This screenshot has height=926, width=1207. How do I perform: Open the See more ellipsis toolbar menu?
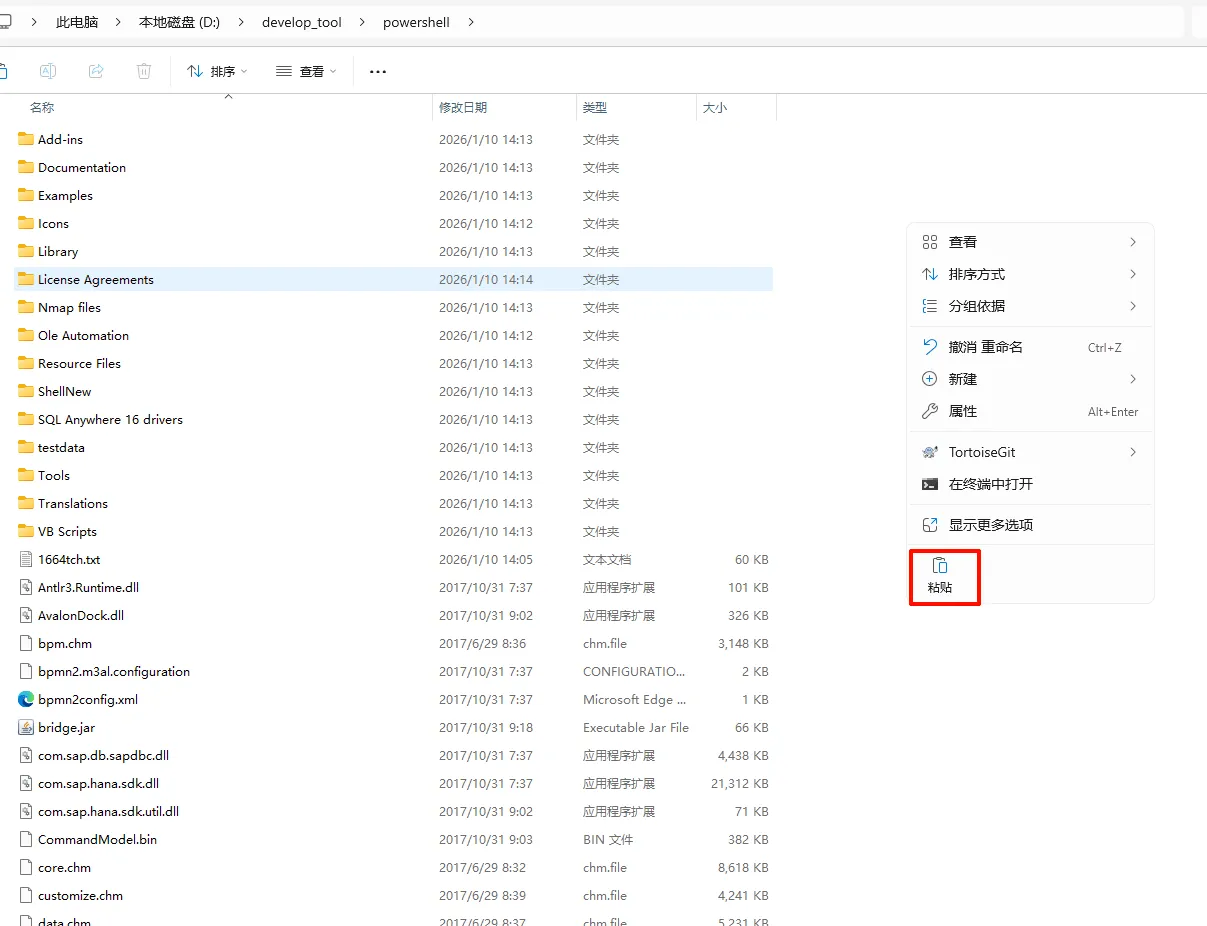[378, 71]
